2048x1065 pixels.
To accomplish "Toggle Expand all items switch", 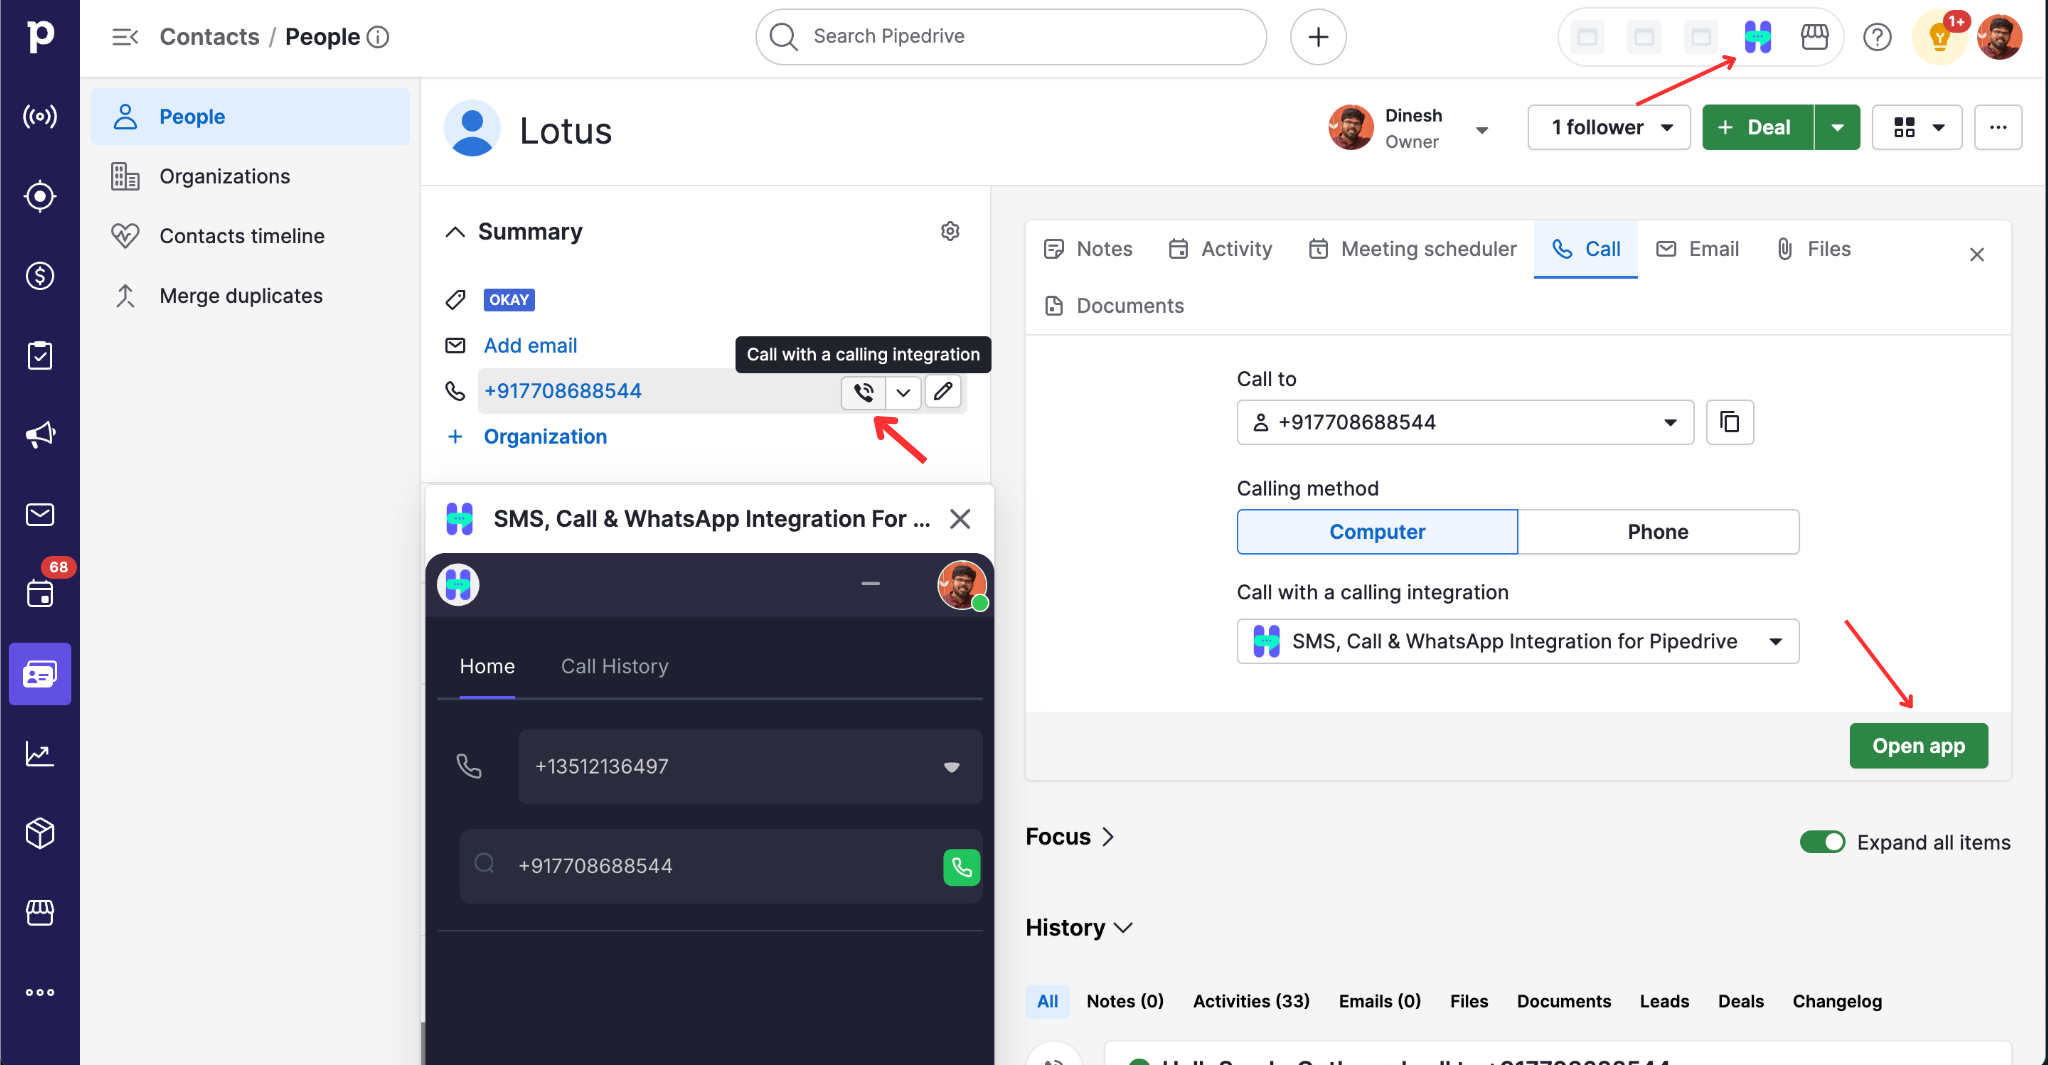I will (1822, 842).
